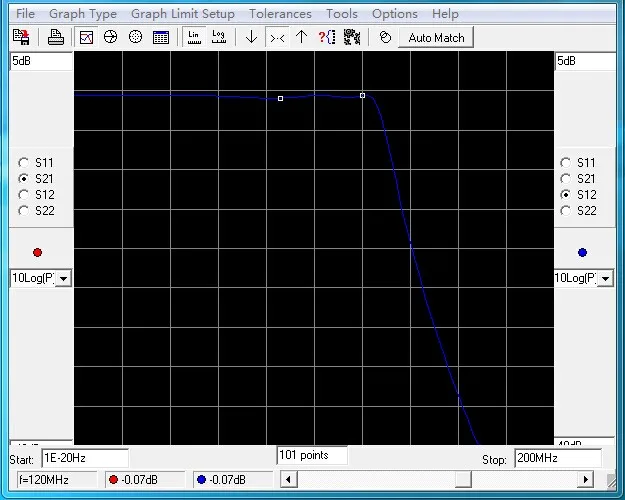Open the Options menu
Viewport: 625px width, 500px height.
click(x=395, y=14)
